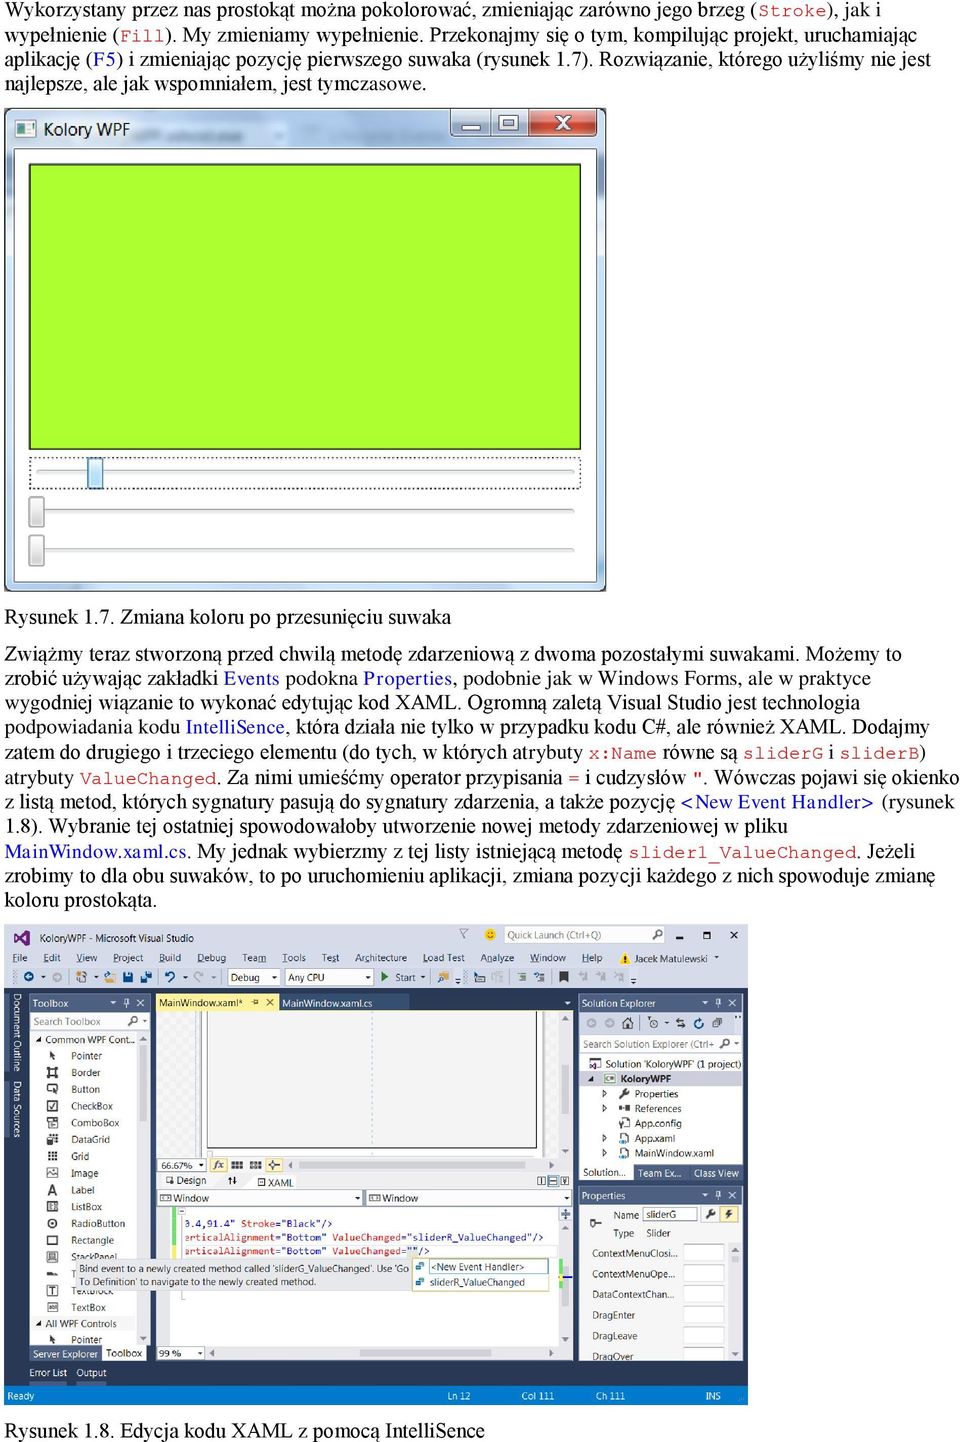This screenshot has height=1442, width=960.
Task: Collapse the Common WPF Controls group
Action: pos(38,1040)
